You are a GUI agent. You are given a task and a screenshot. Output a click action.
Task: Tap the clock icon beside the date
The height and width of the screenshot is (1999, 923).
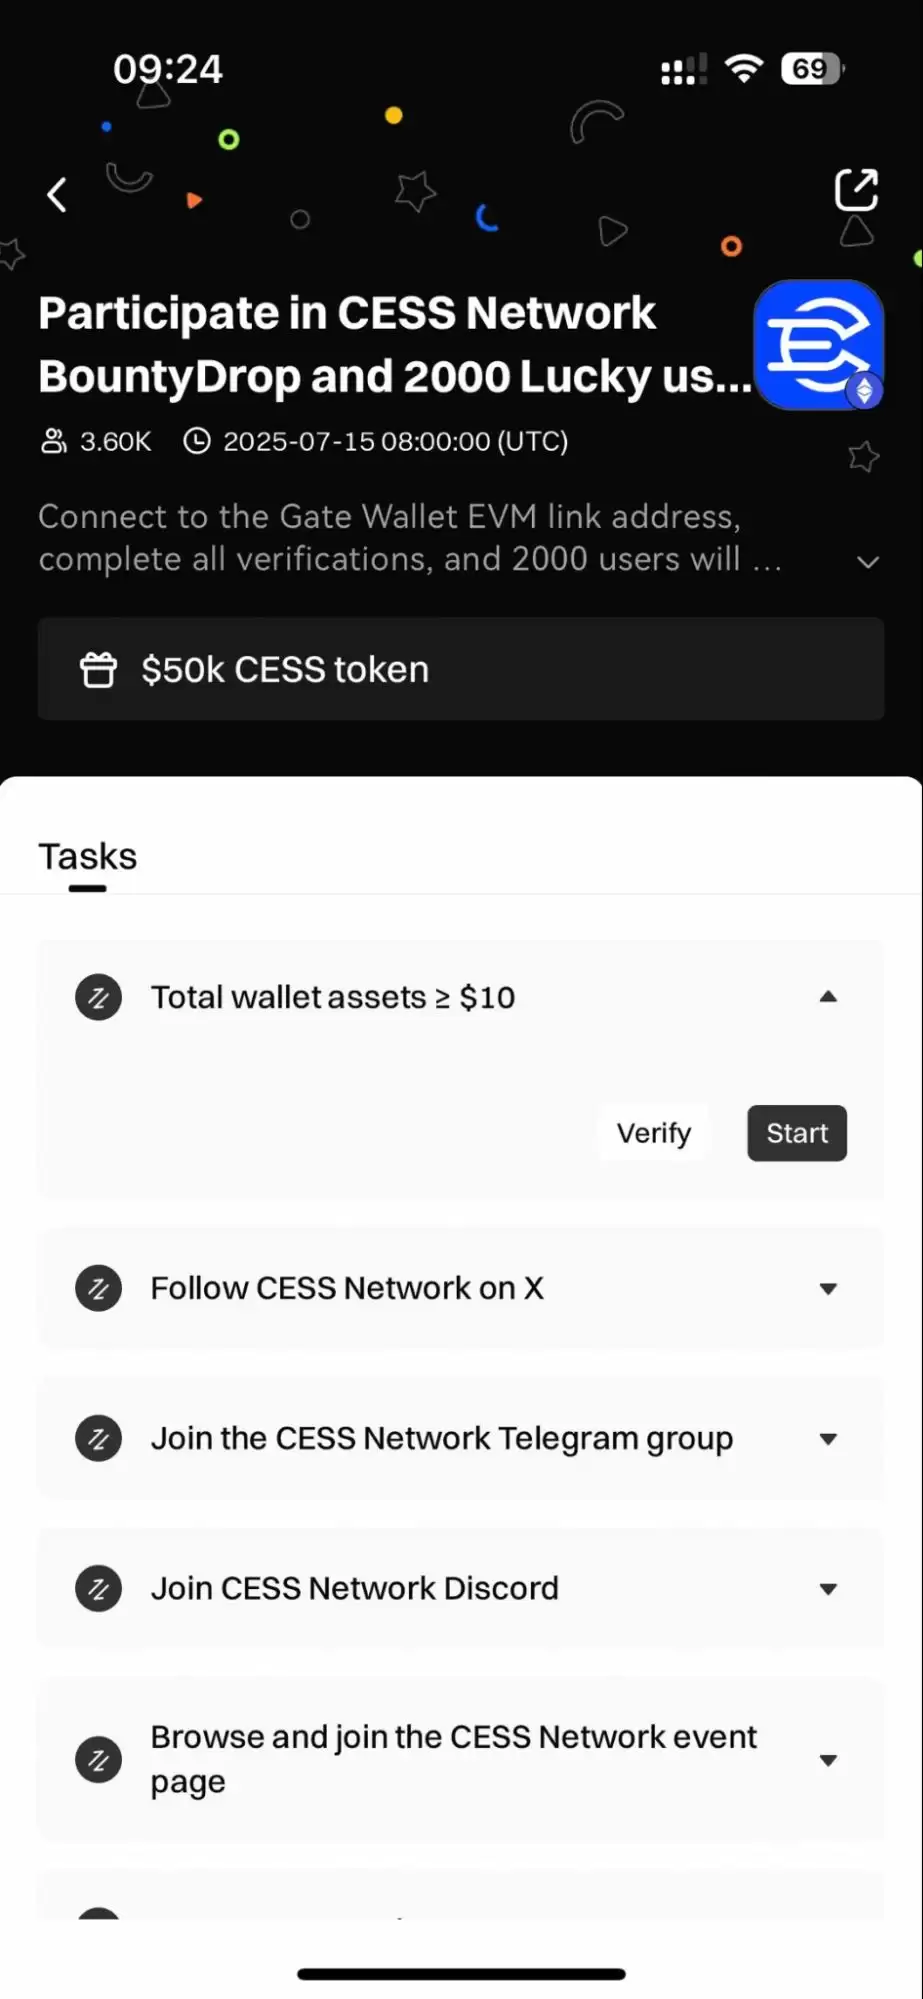click(197, 441)
